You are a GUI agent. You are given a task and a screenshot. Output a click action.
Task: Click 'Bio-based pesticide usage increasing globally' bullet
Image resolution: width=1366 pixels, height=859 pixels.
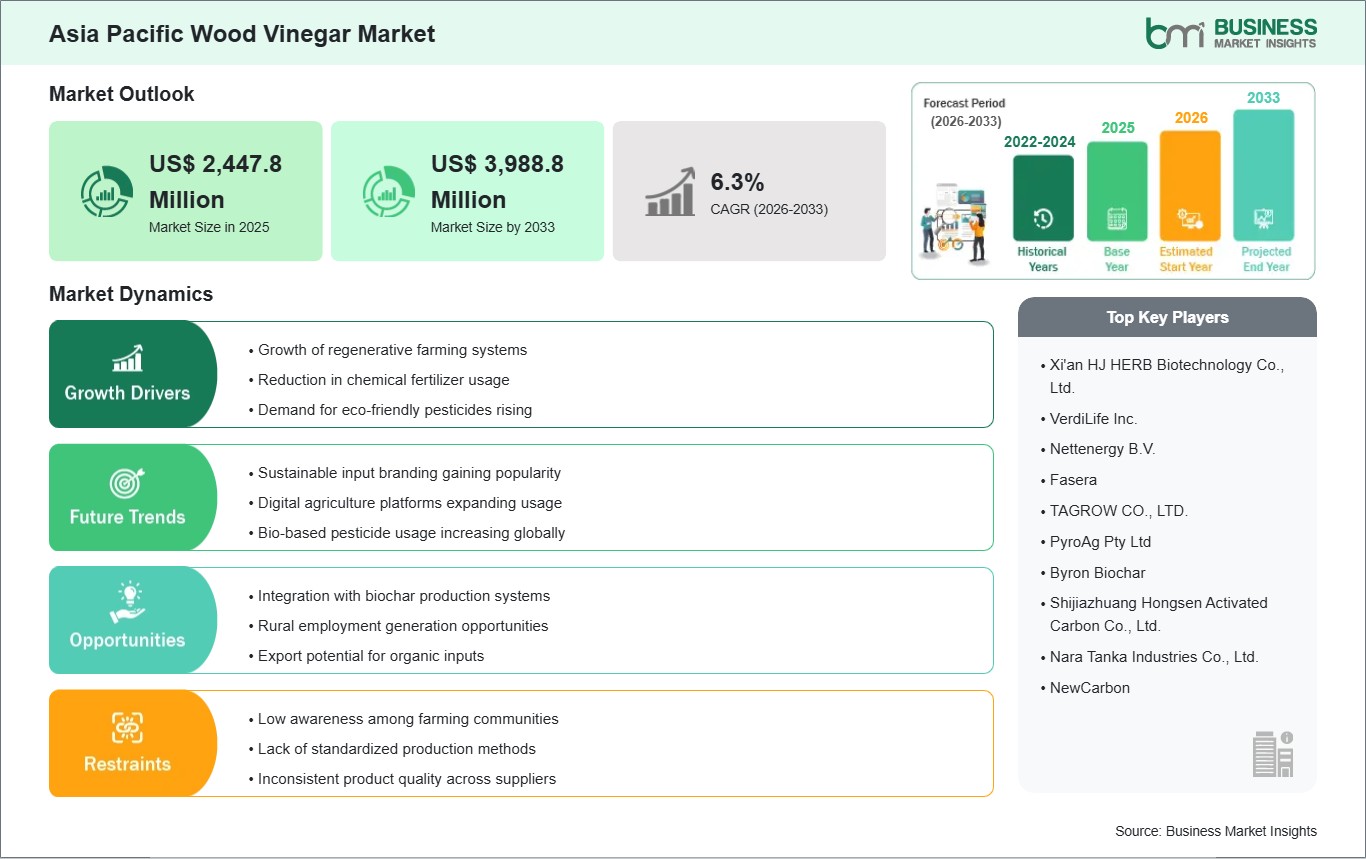411,533
